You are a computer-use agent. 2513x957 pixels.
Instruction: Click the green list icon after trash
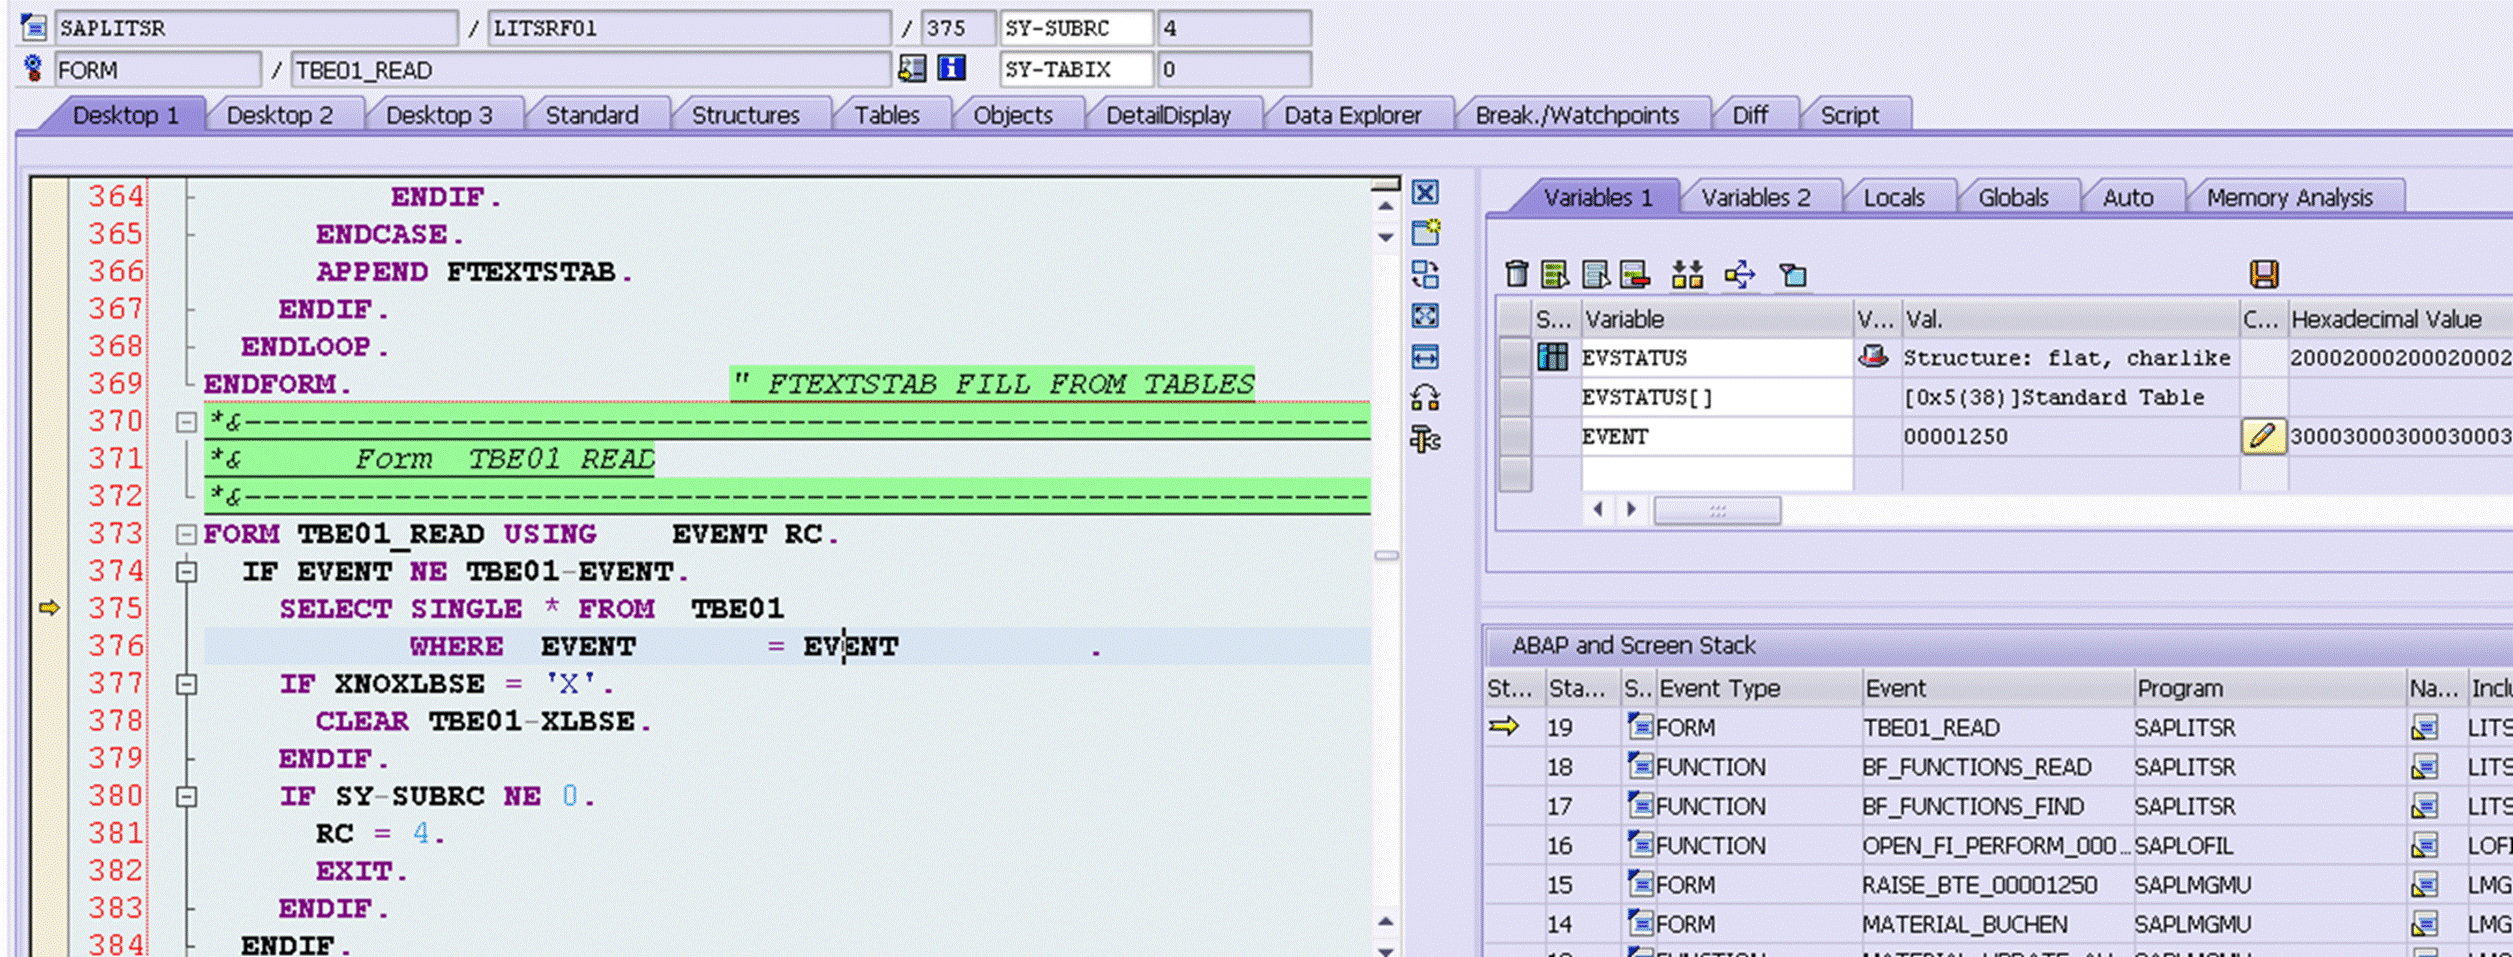pyautogui.click(x=1554, y=274)
